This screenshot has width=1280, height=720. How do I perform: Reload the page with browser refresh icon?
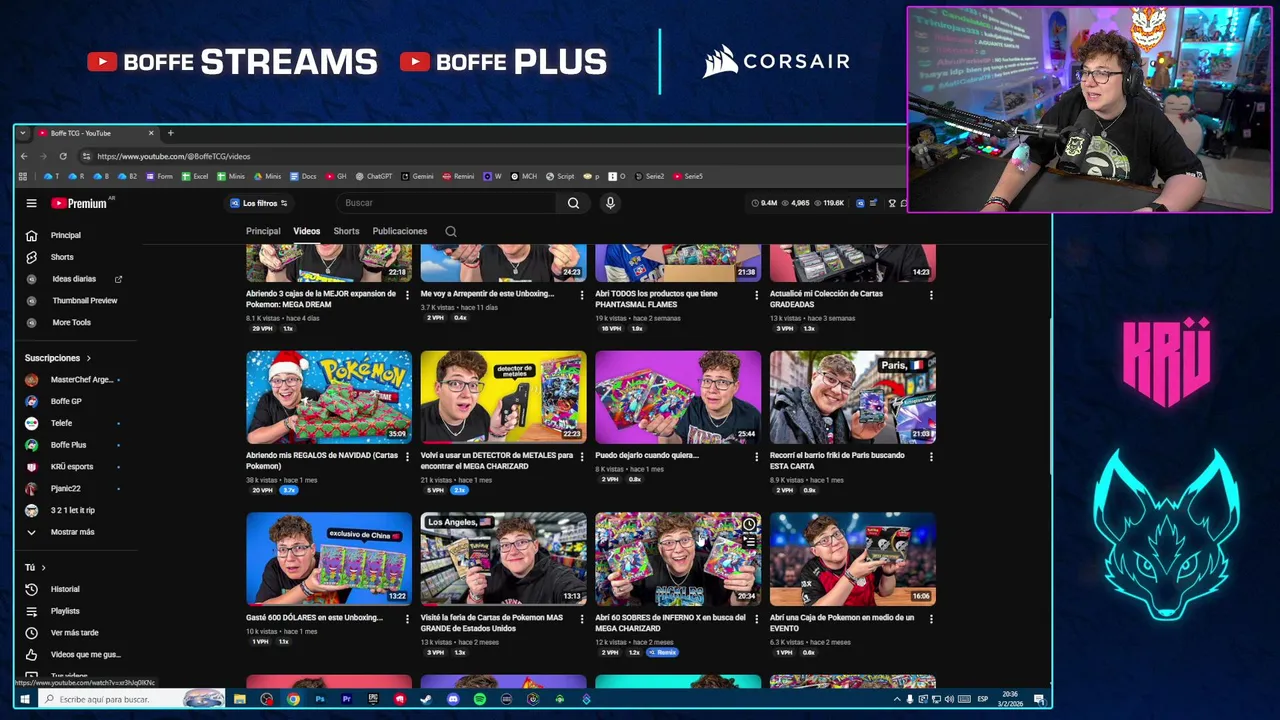click(63, 156)
